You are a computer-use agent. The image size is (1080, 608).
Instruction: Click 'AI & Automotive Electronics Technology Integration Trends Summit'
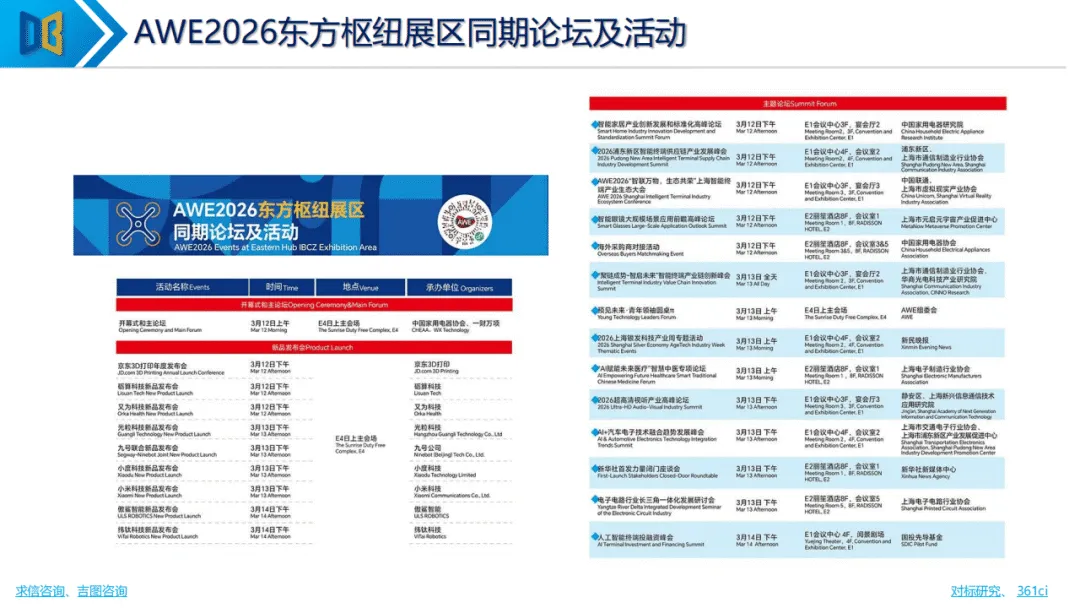tap(657, 439)
